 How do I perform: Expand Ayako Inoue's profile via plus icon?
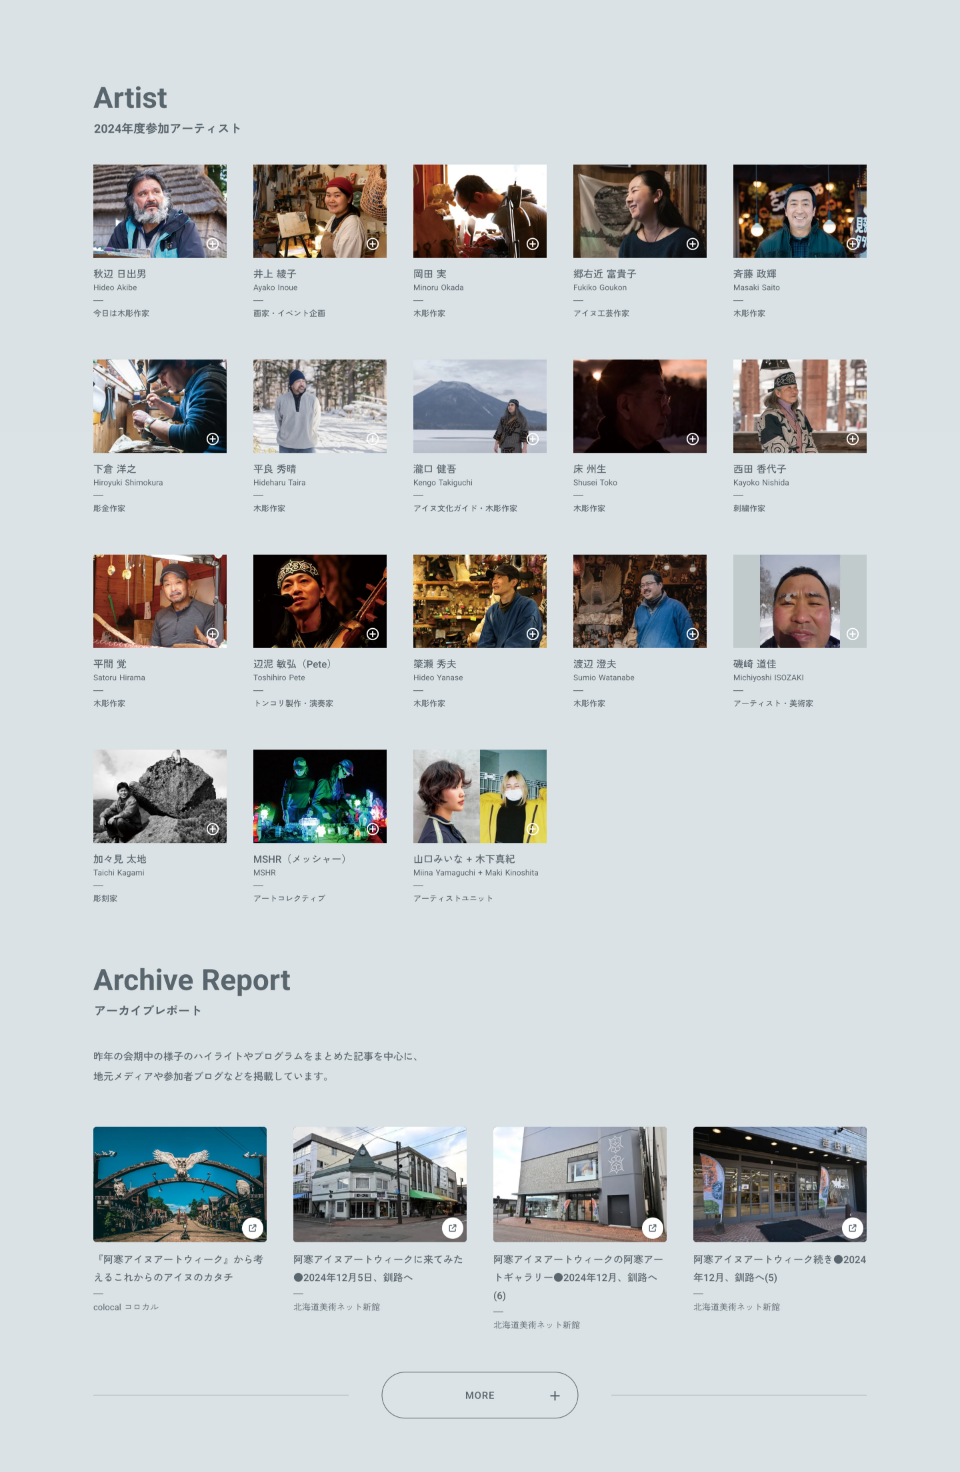click(373, 244)
